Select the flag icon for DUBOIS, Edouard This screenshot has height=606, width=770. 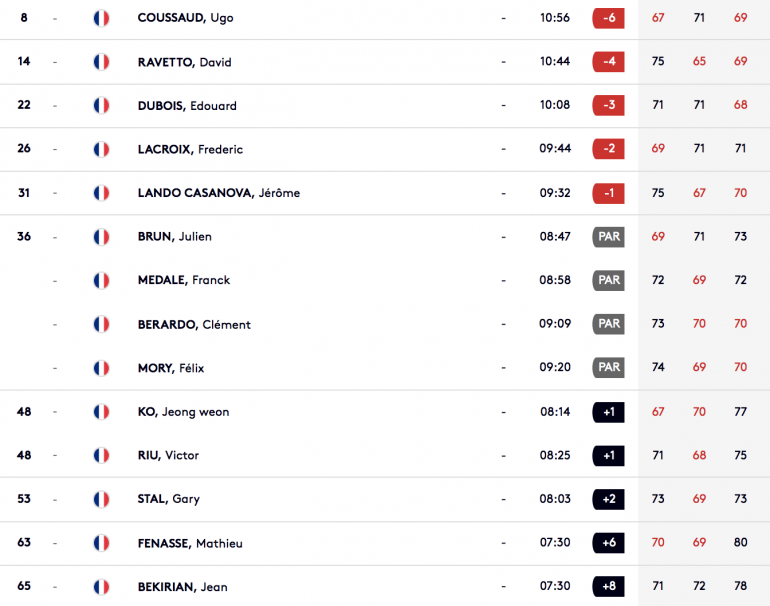[101, 106]
